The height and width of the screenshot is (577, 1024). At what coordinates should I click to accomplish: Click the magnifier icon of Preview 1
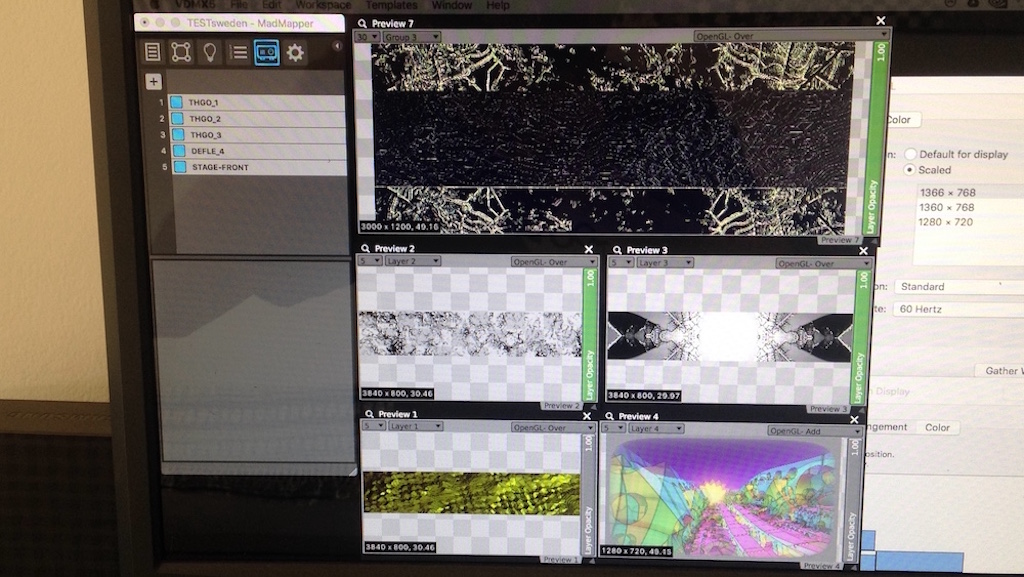tap(369, 414)
